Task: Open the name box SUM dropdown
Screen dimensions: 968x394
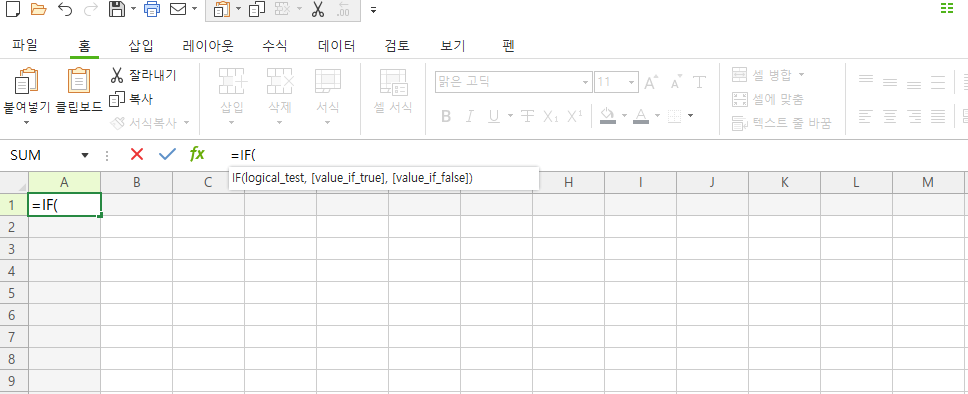Action: pos(85,155)
